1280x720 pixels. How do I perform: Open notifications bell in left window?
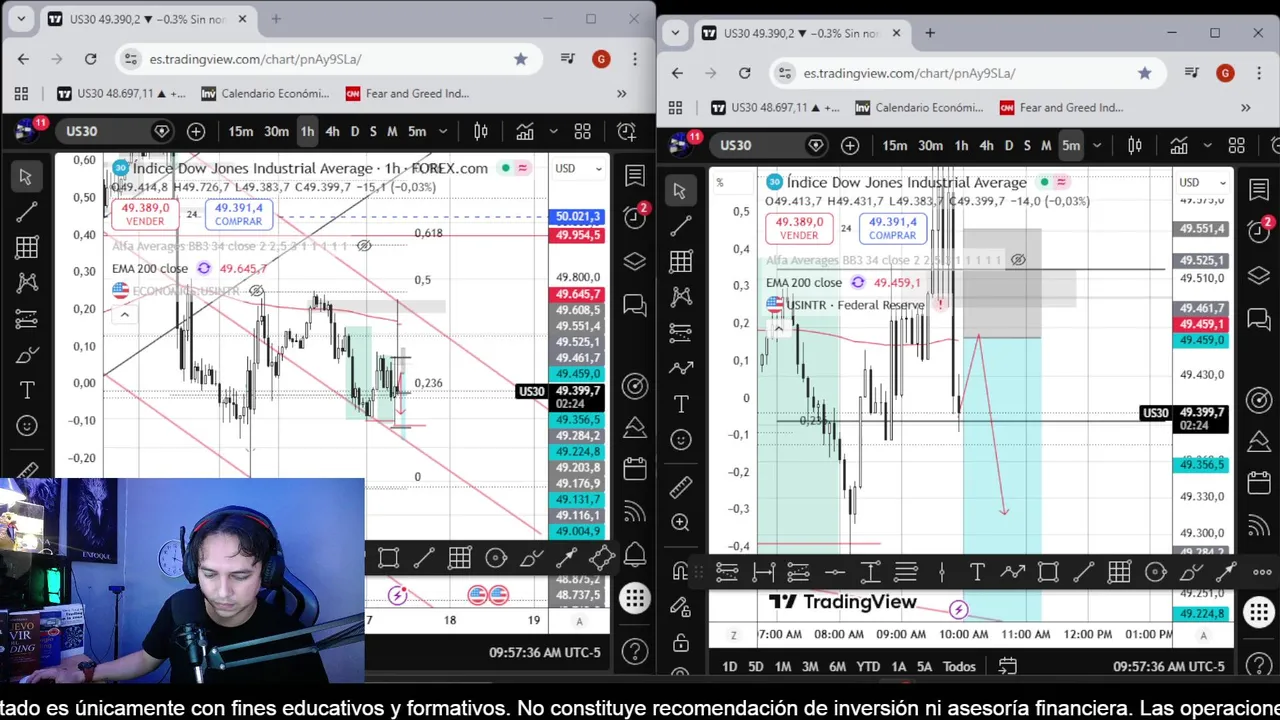[634, 555]
